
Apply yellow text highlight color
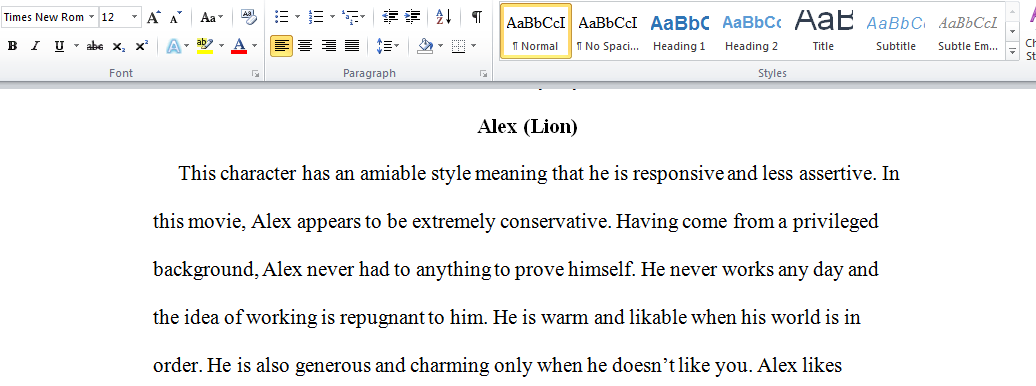click(205, 46)
